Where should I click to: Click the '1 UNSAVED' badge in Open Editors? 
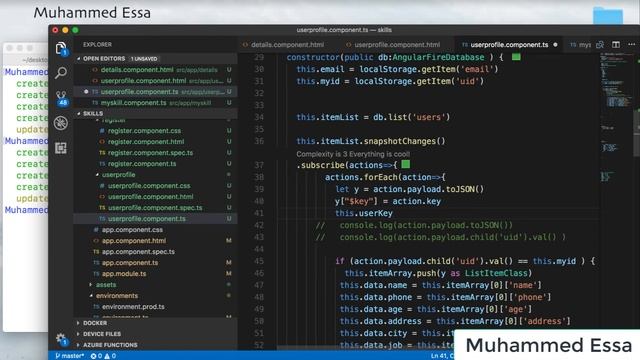pos(144,59)
